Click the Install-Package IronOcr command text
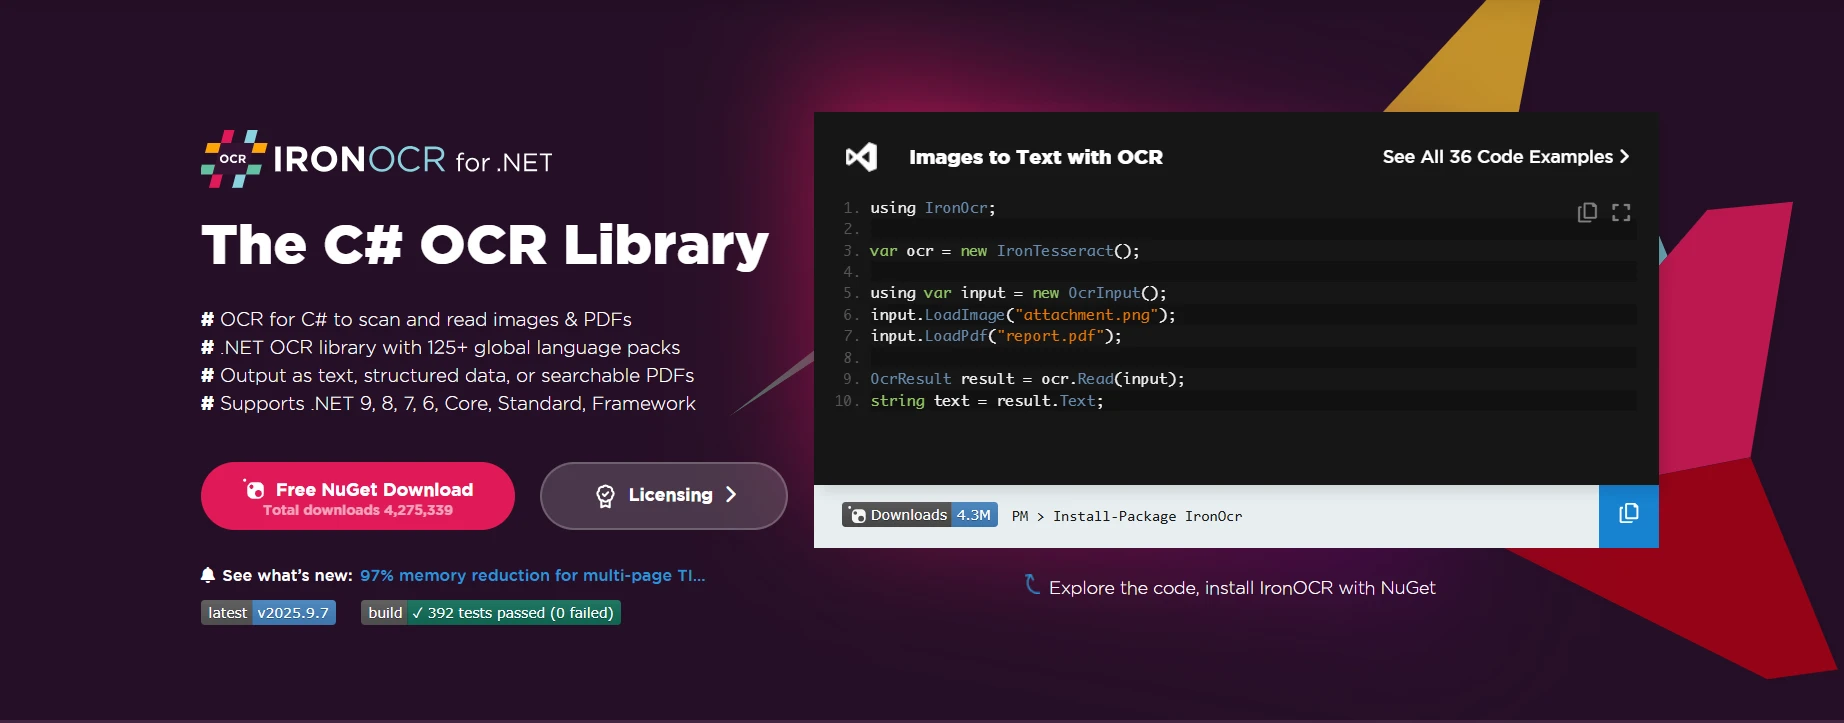The height and width of the screenshot is (723, 1844). point(1147,516)
